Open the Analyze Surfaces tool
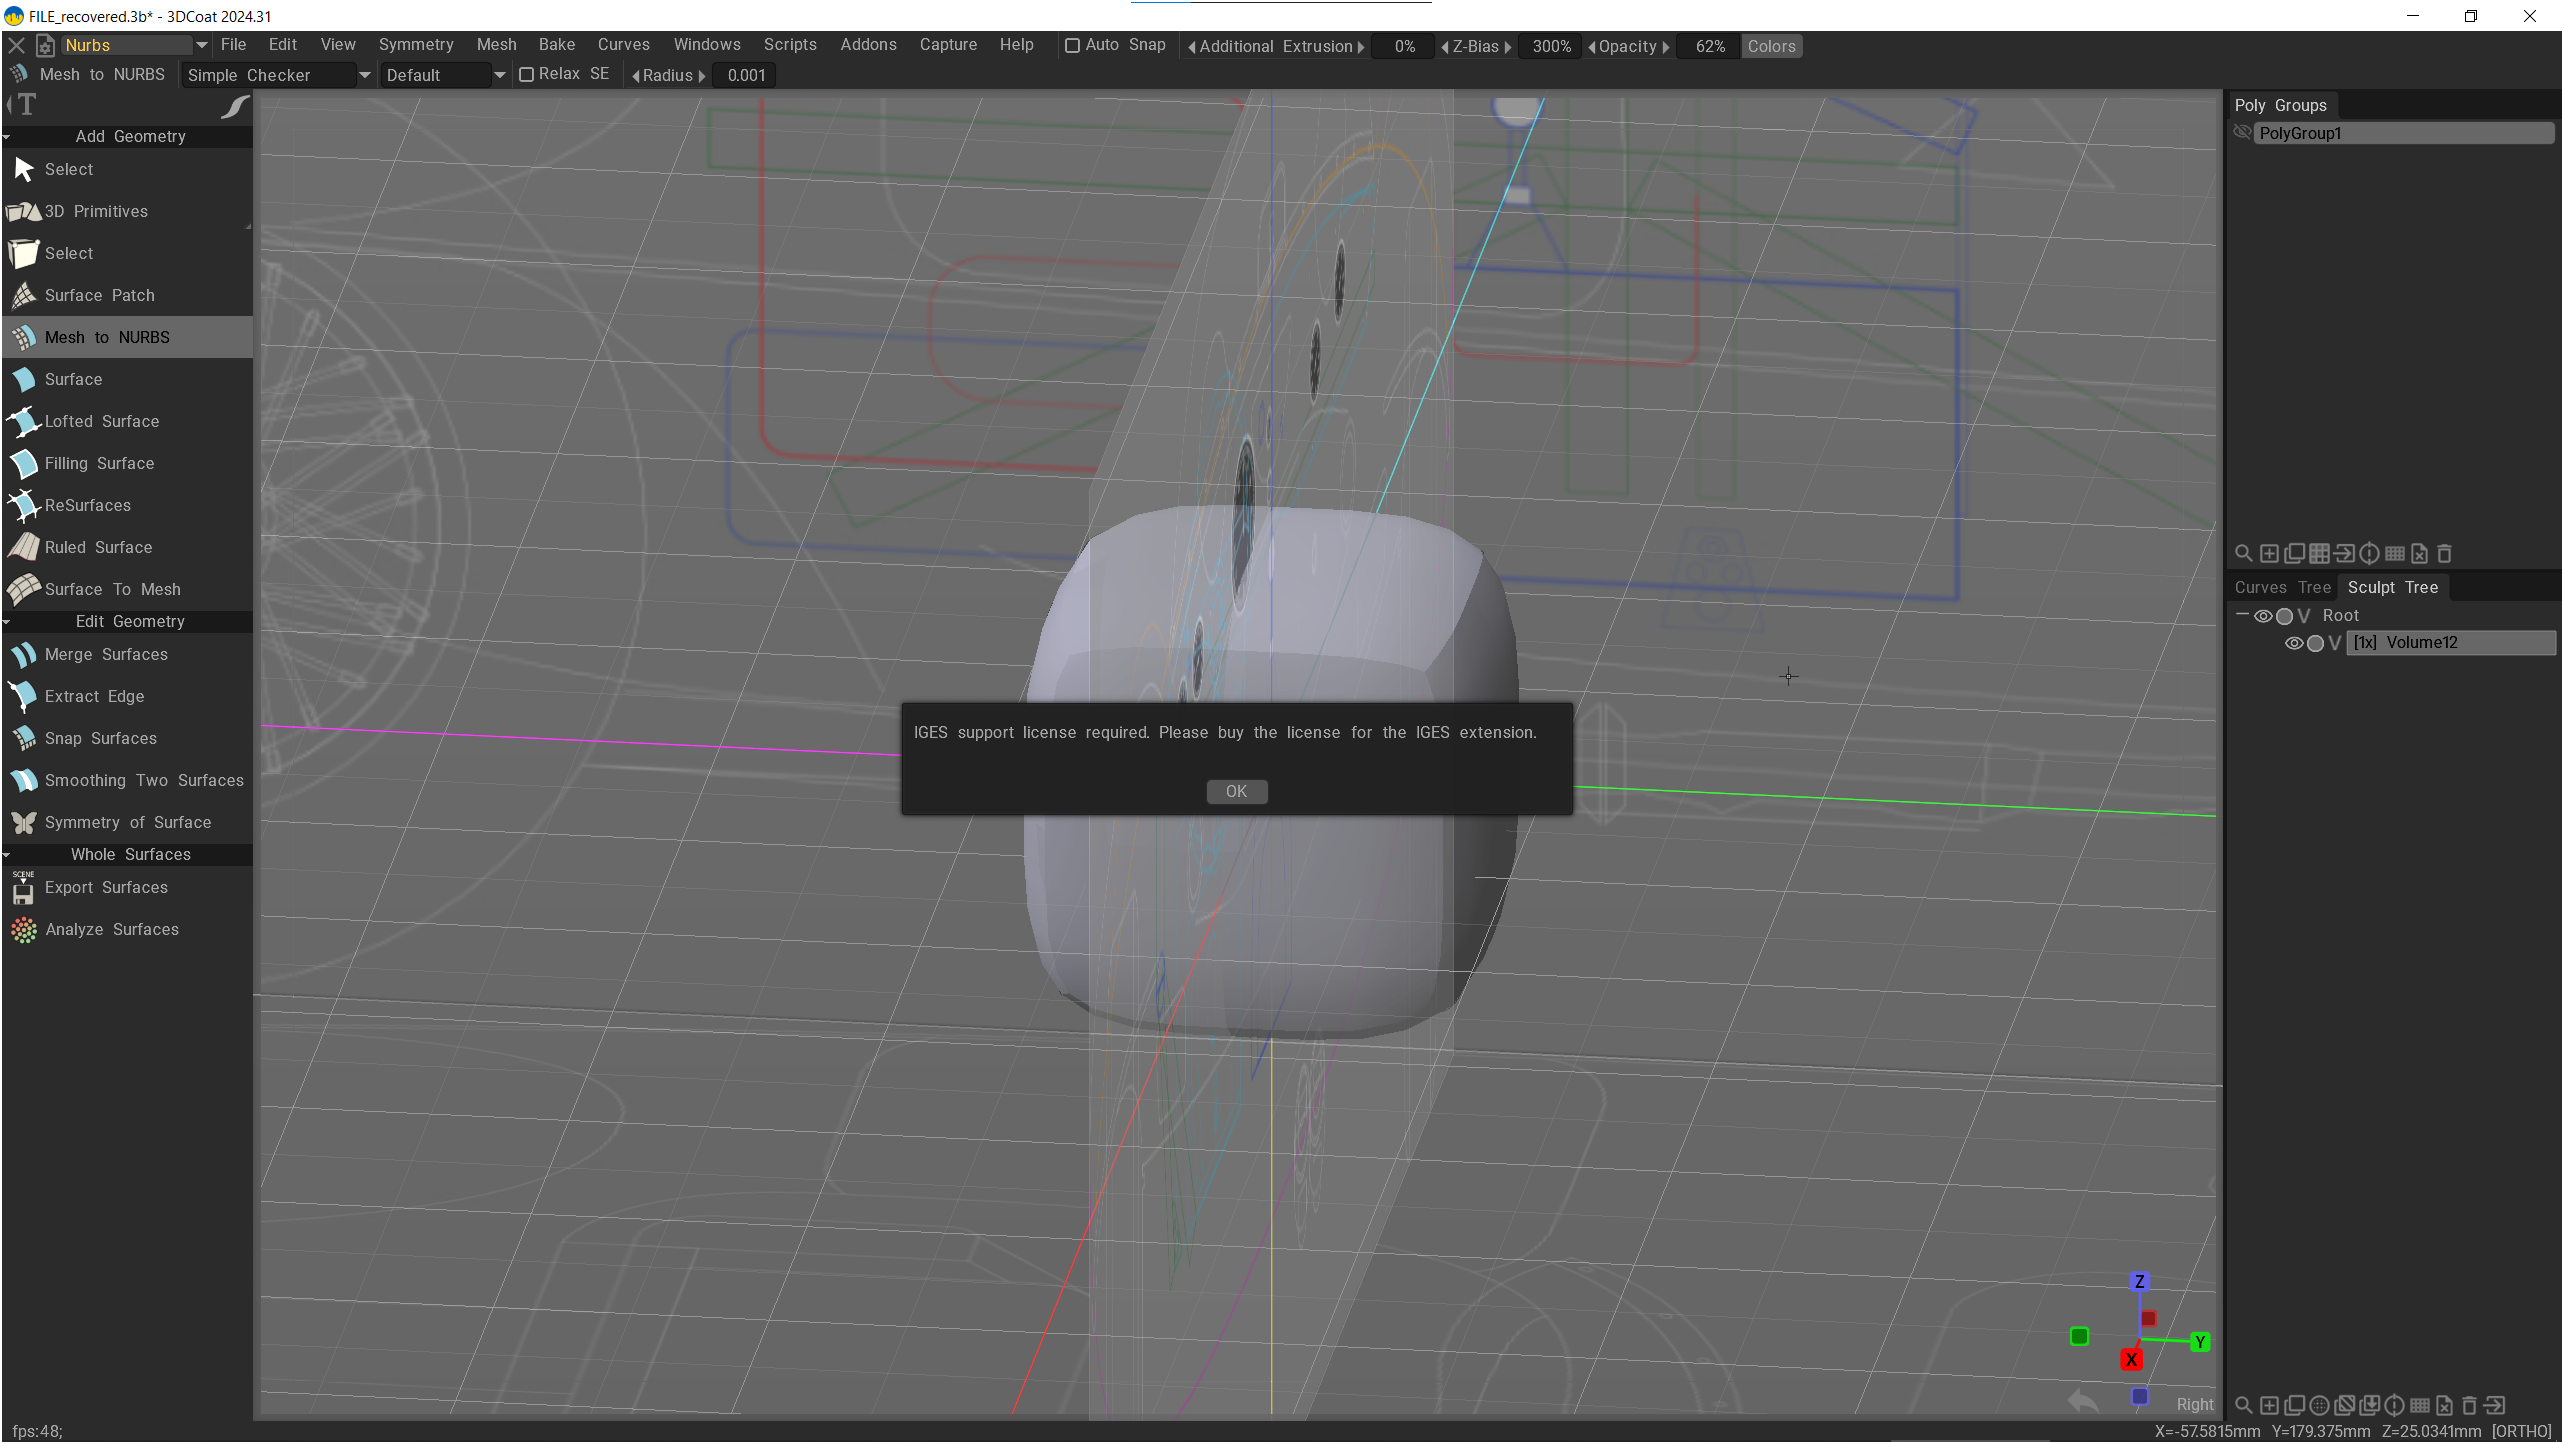The height and width of the screenshot is (1444, 2564). 111,929
